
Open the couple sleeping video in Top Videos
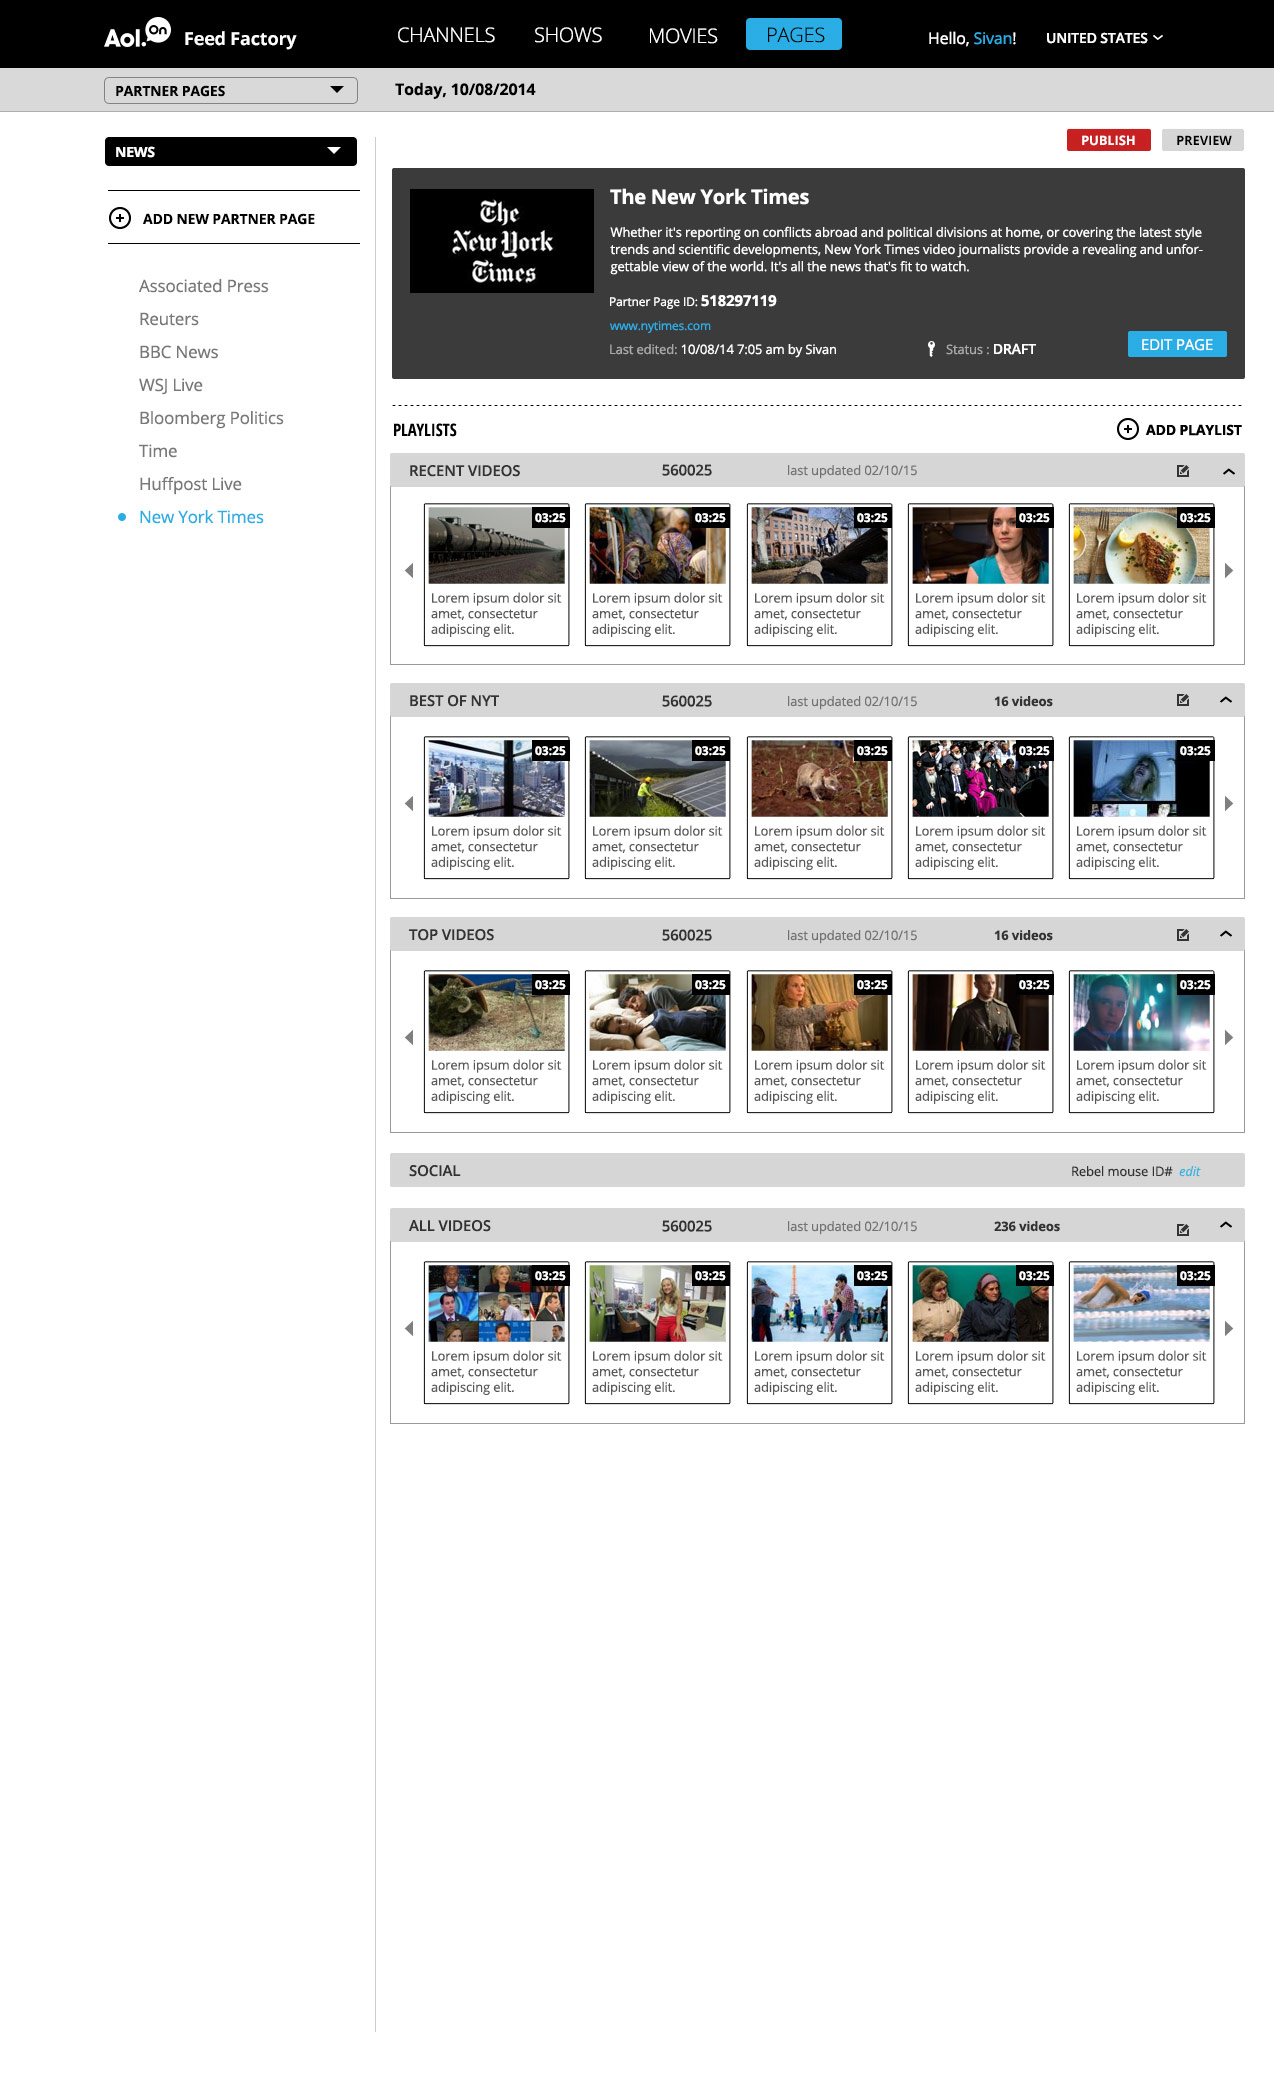(x=658, y=1041)
